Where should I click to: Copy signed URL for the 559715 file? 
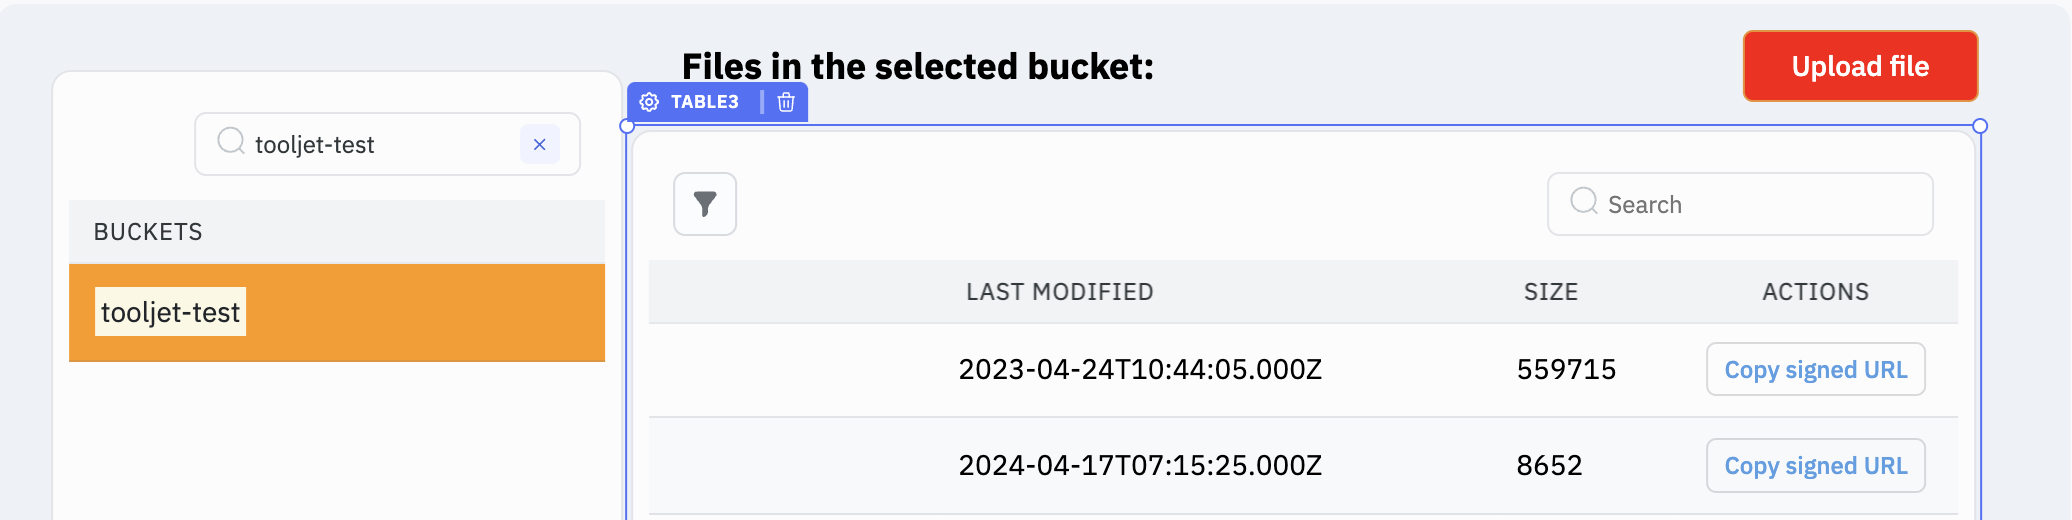[1815, 370]
